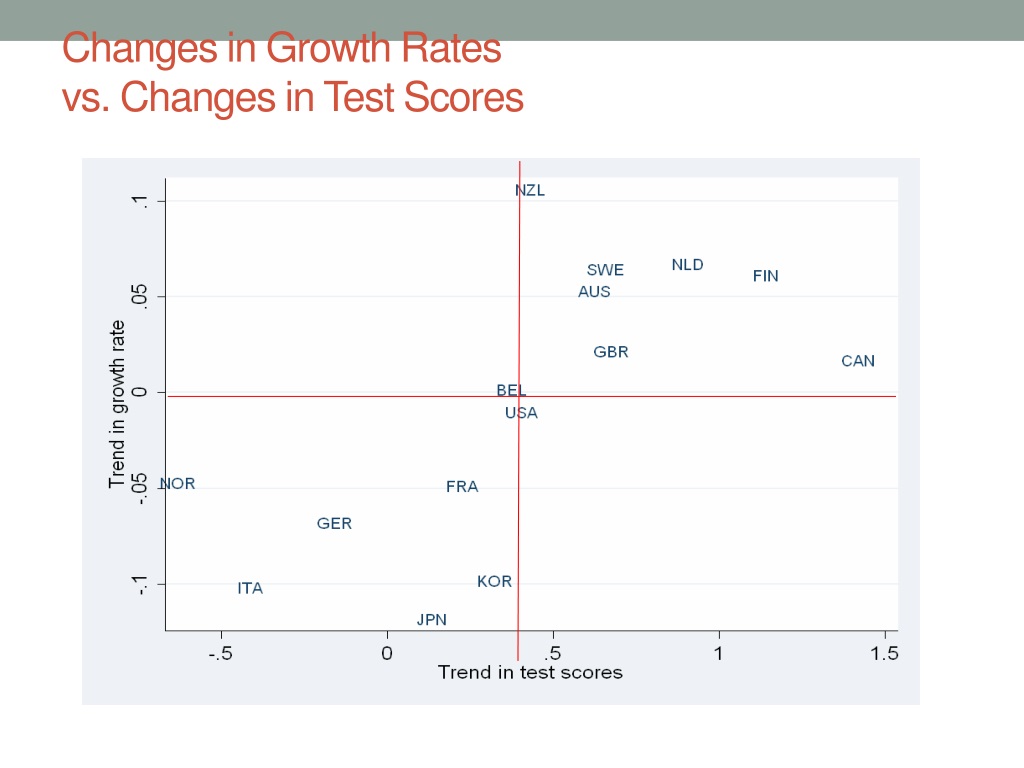Select the BEL label near zero line

(511, 390)
